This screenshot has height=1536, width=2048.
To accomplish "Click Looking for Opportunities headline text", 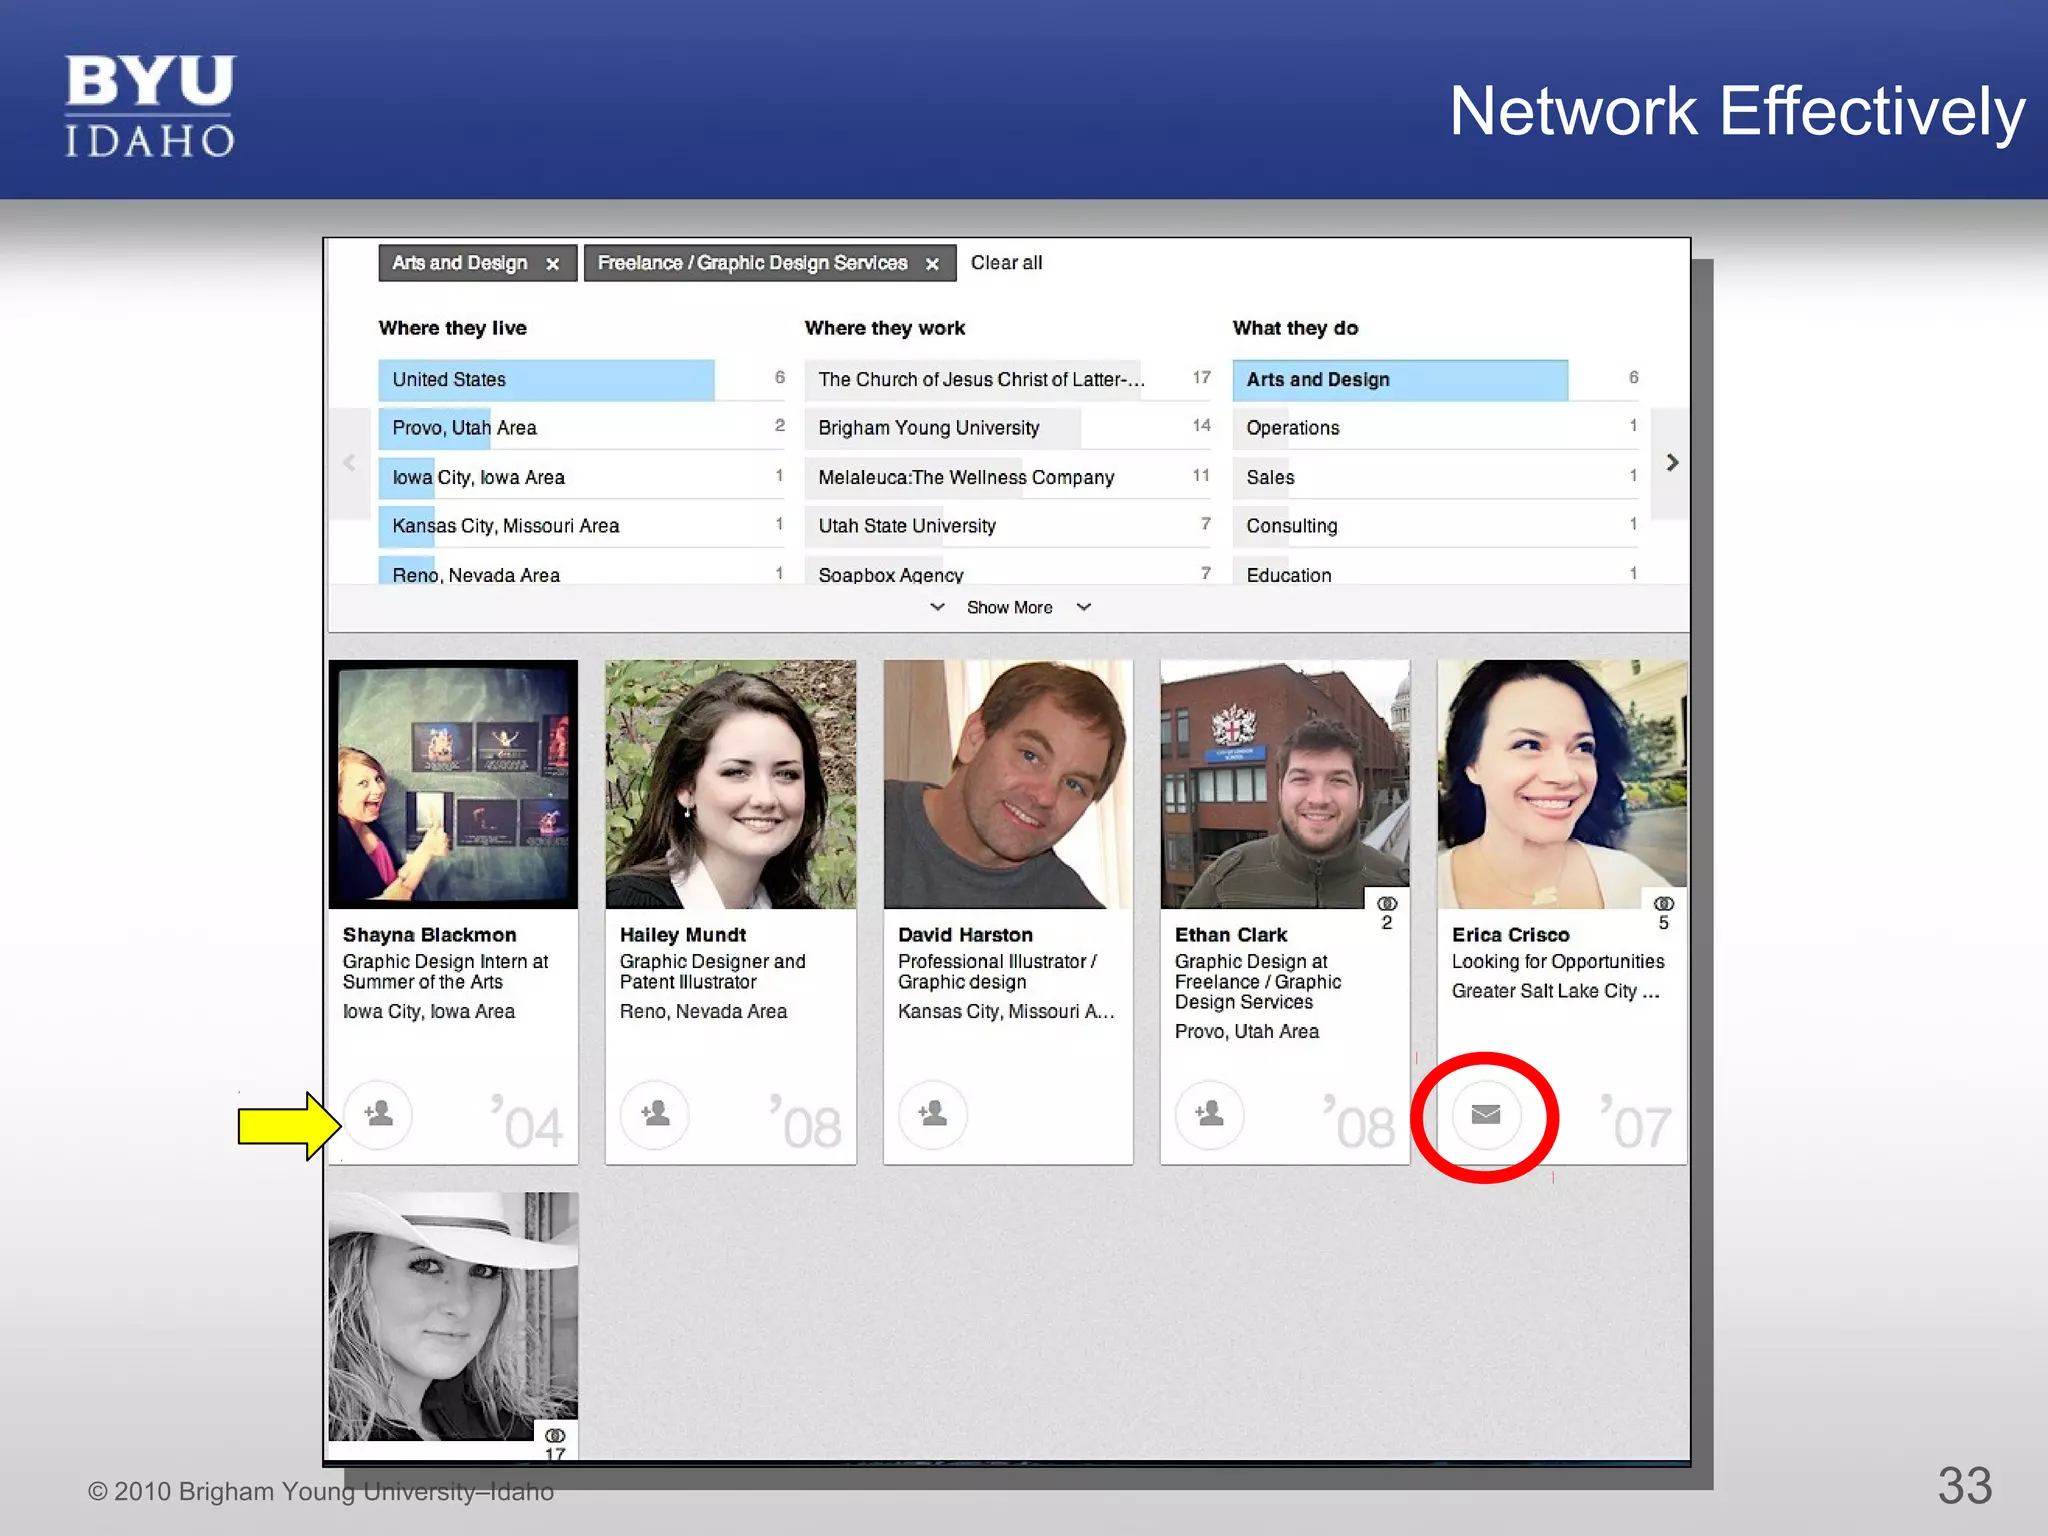I will 1558,962.
